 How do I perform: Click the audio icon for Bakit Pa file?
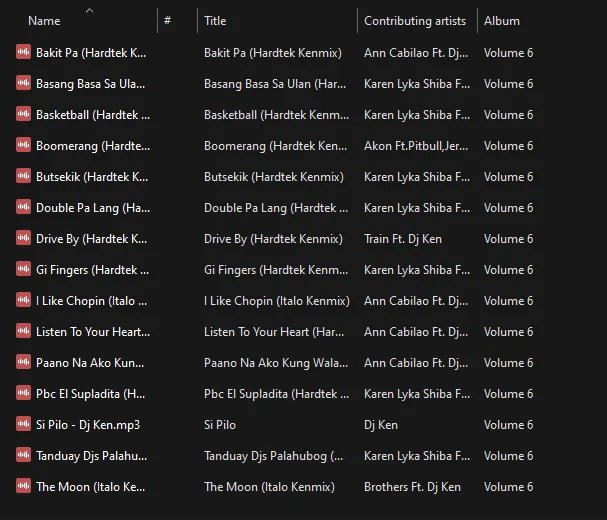pyautogui.click(x=24, y=52)
